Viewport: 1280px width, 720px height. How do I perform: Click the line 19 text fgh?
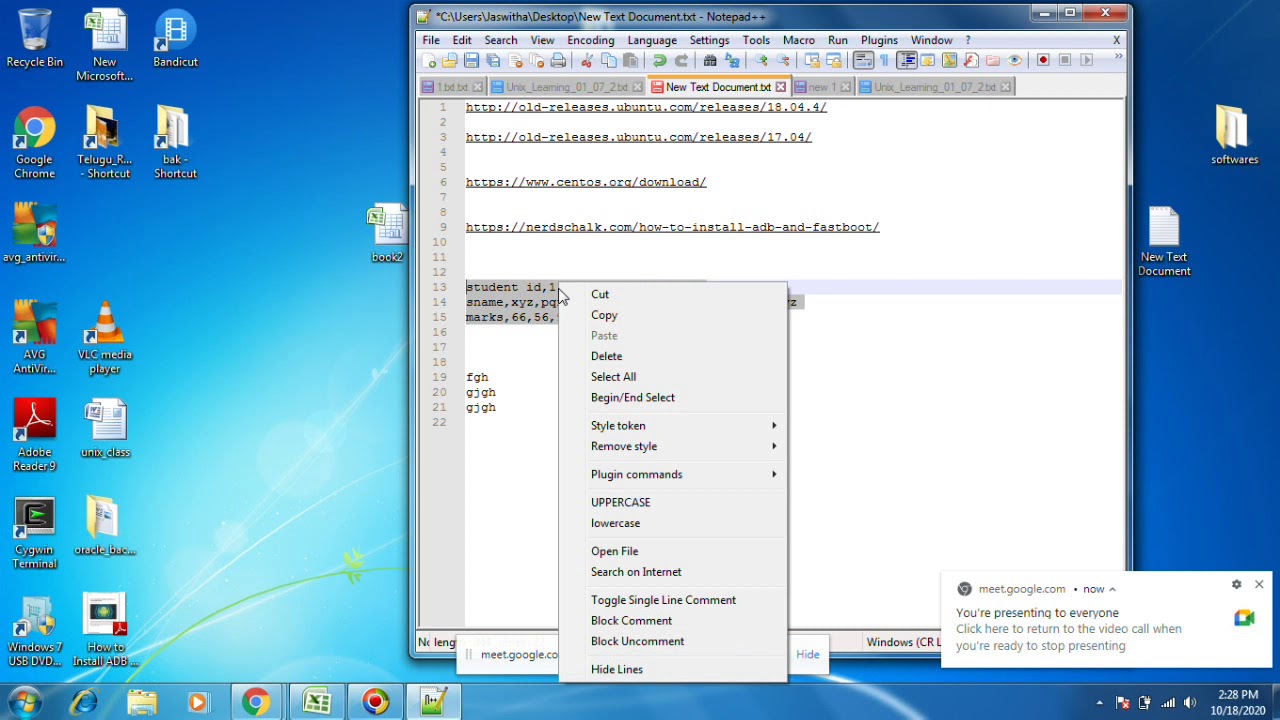pos(477,377)
